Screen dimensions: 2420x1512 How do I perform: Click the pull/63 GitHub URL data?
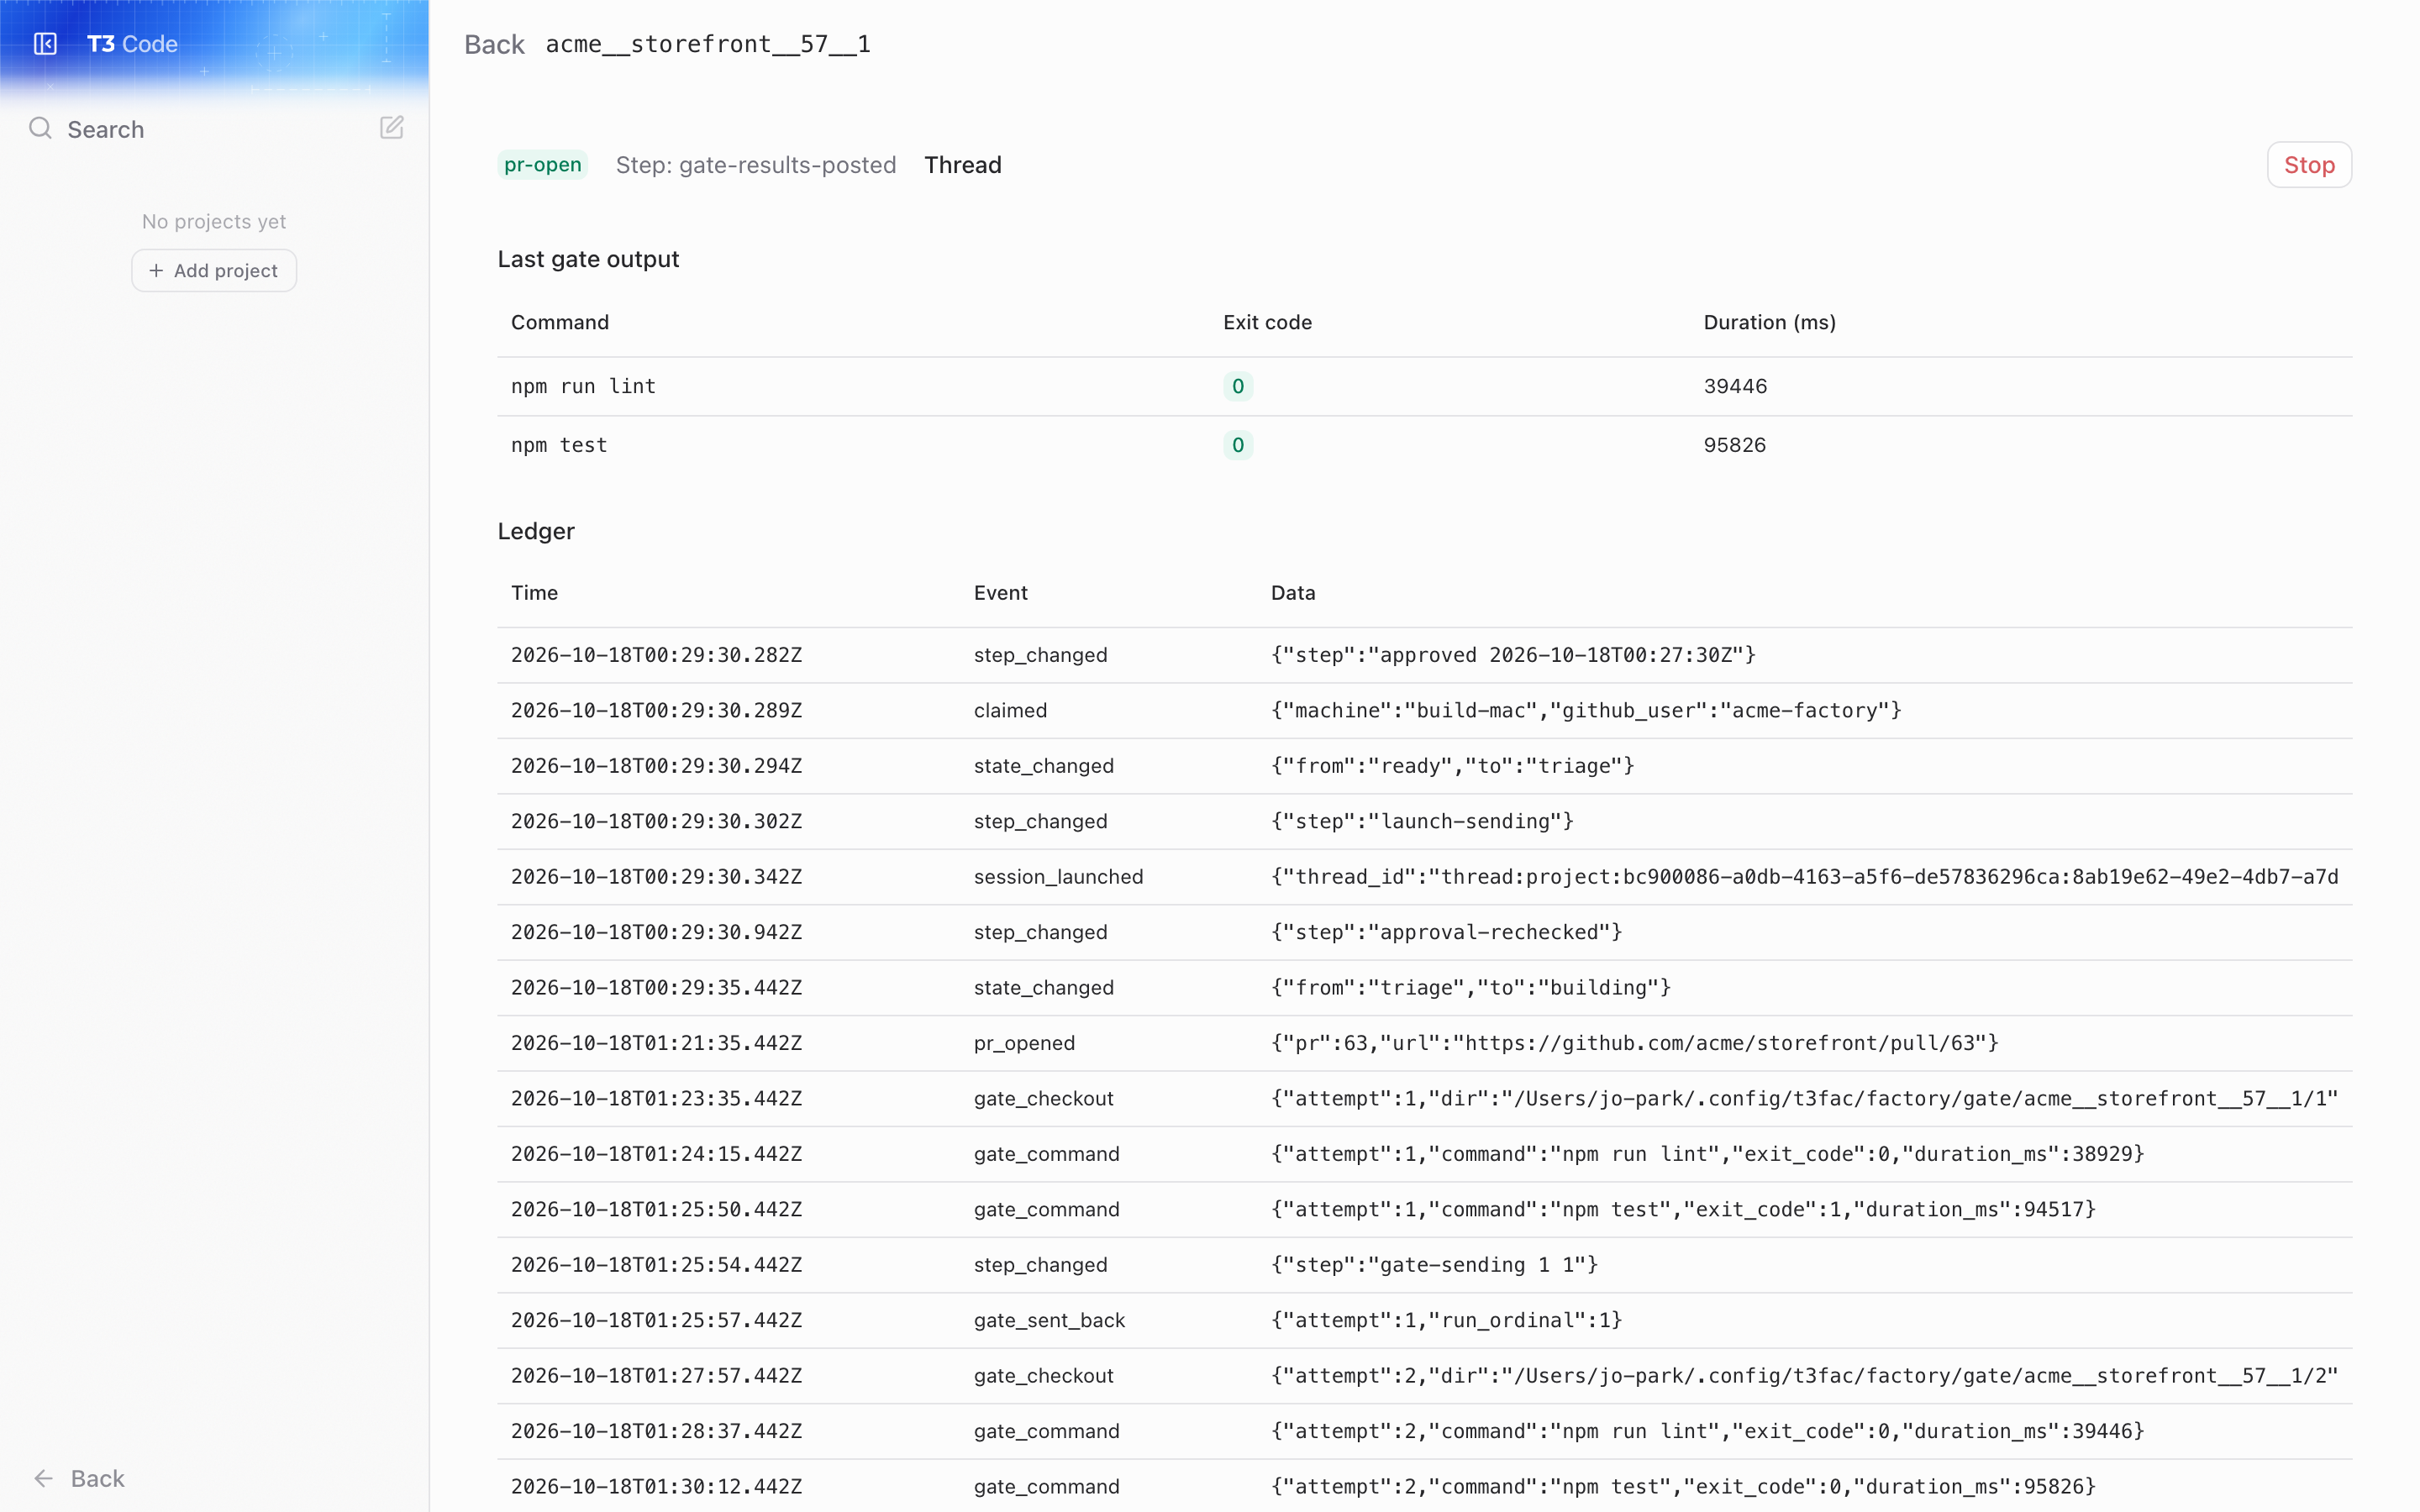pyautogui.click(x=1634, y=1042)
